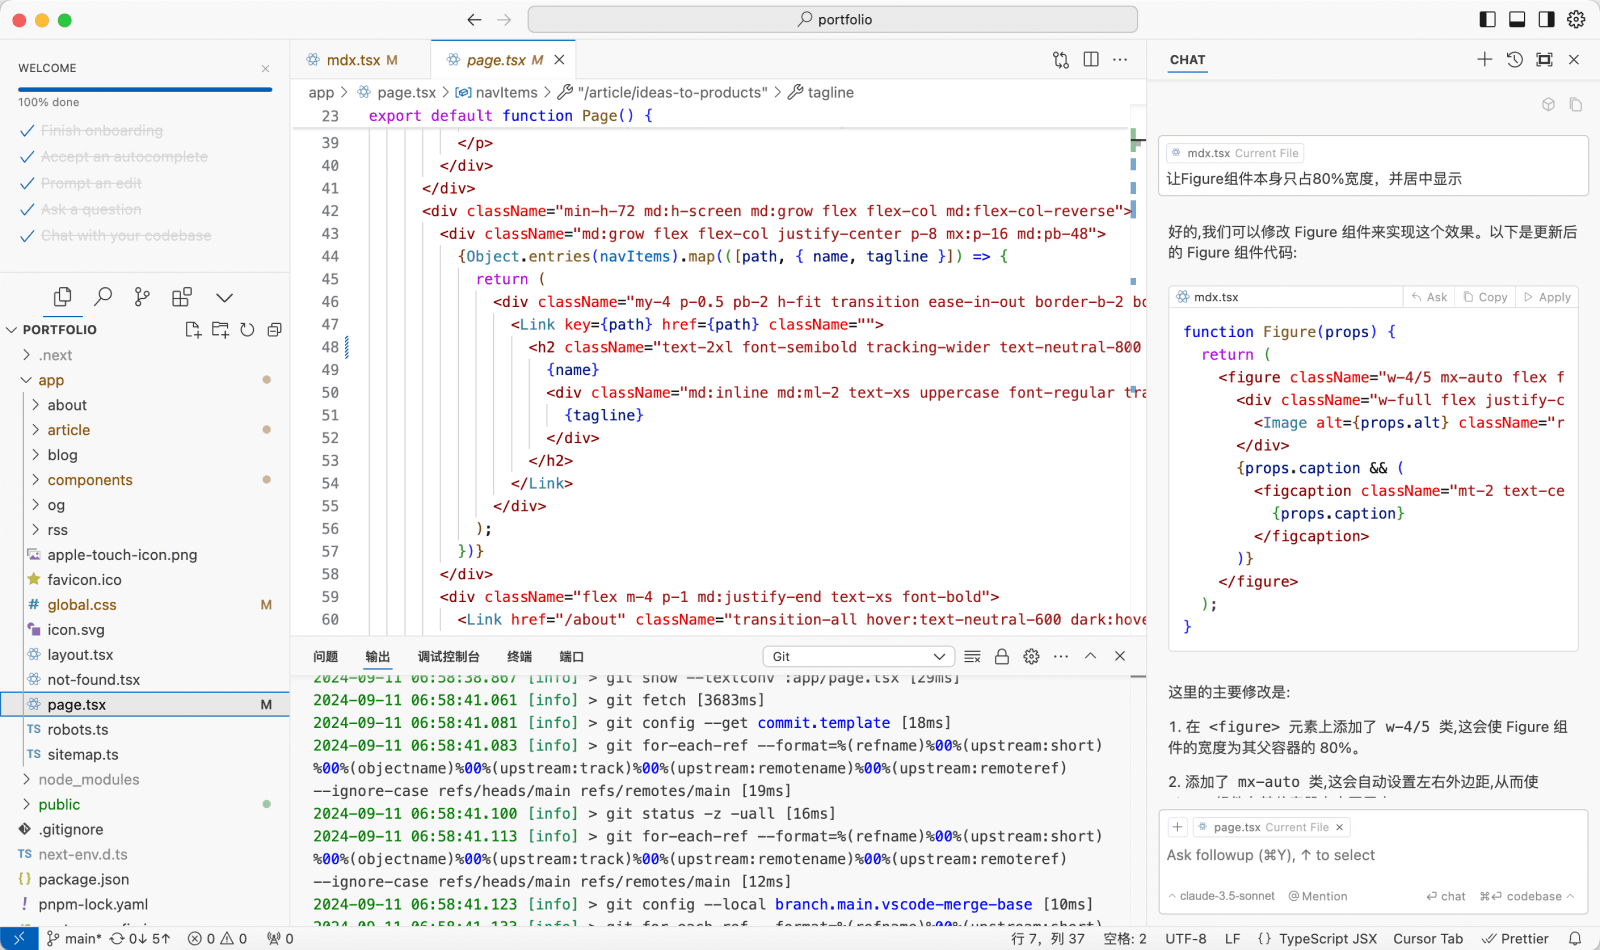The width and height of the screenshot is (1600, 950).
Task: Open the Extensions view icon
Action: click(x=182, y=297)
